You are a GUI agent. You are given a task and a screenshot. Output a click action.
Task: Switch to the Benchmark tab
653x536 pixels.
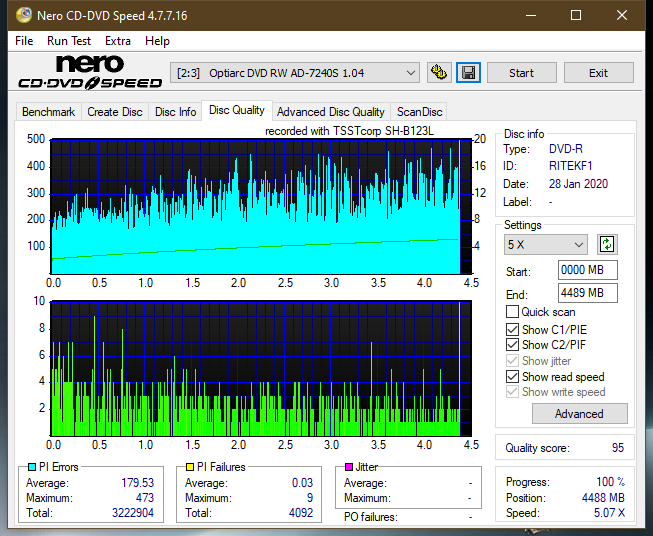pyautogui.click(x=48, y=112)
